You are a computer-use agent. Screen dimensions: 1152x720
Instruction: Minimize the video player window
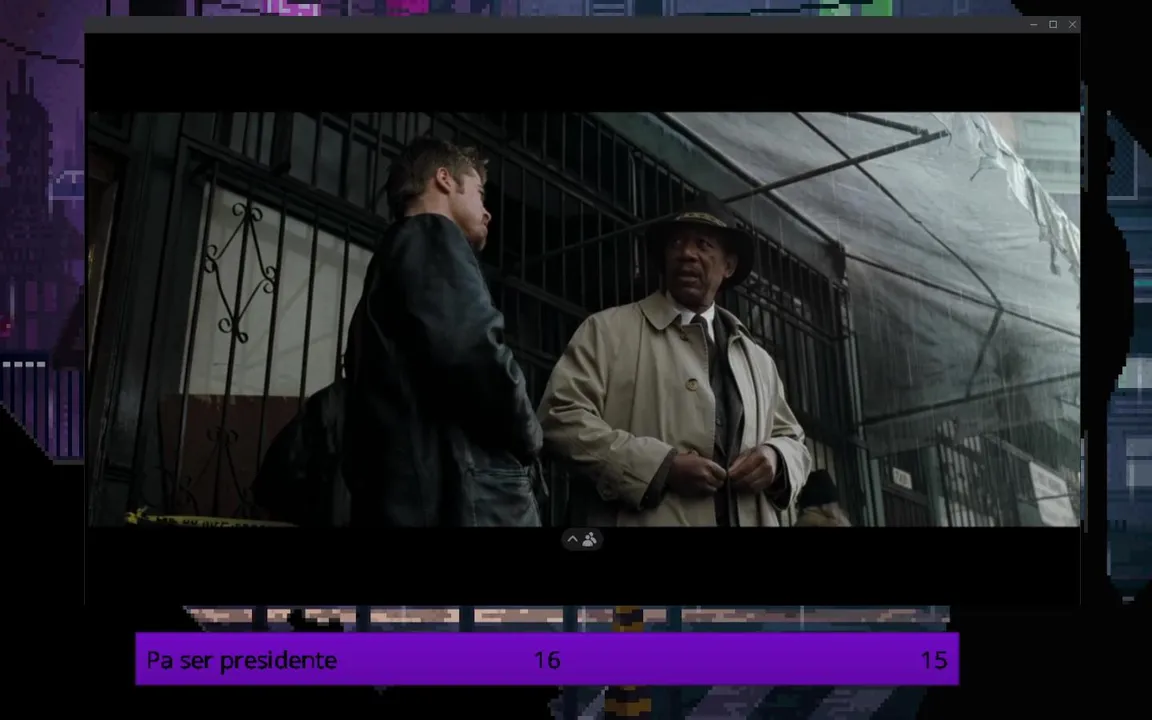[1034, 24]
